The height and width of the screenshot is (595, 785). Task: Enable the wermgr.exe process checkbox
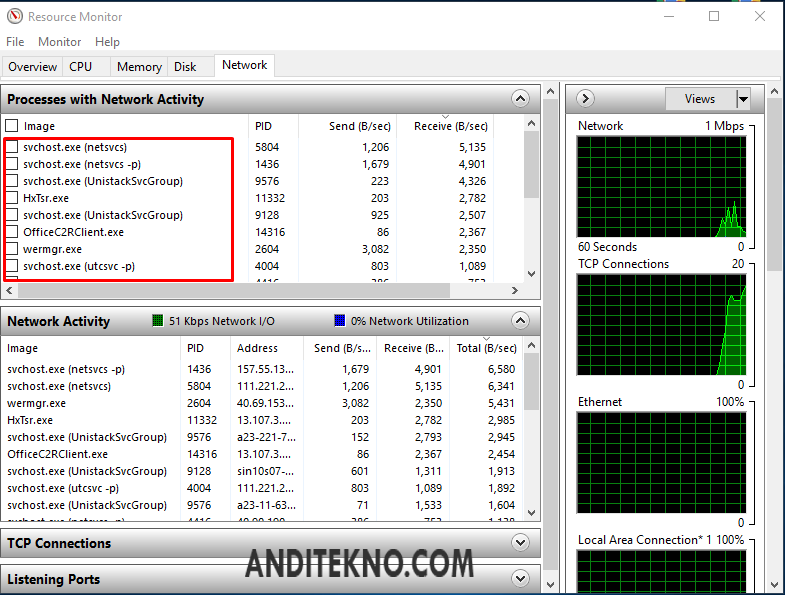coord(12,249)
